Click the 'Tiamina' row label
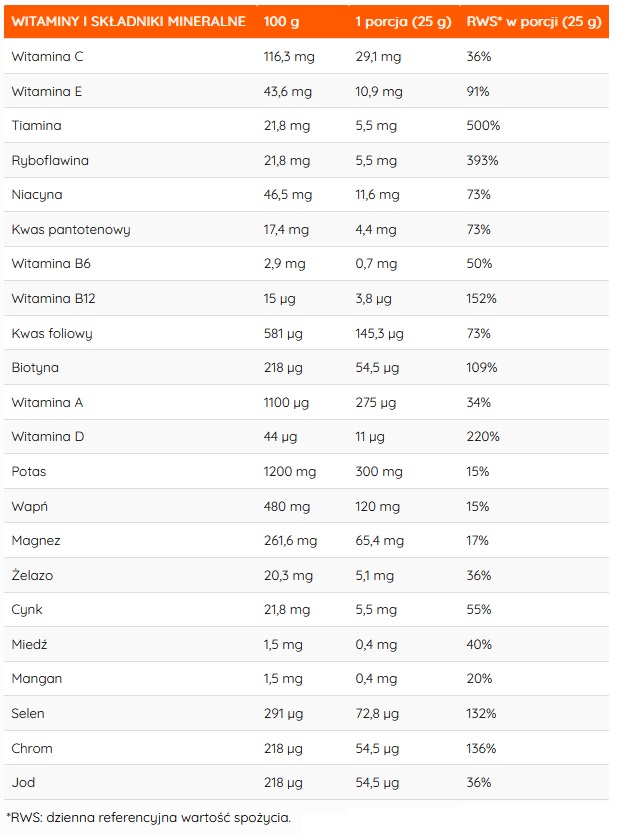 pos(36,126)
